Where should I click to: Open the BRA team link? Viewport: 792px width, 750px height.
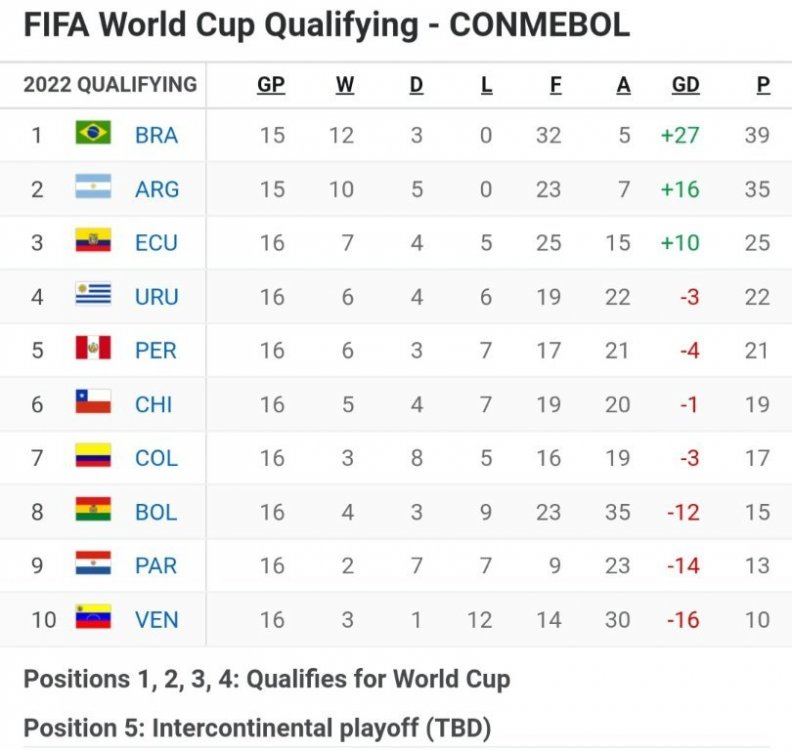(x=156, y=135)
